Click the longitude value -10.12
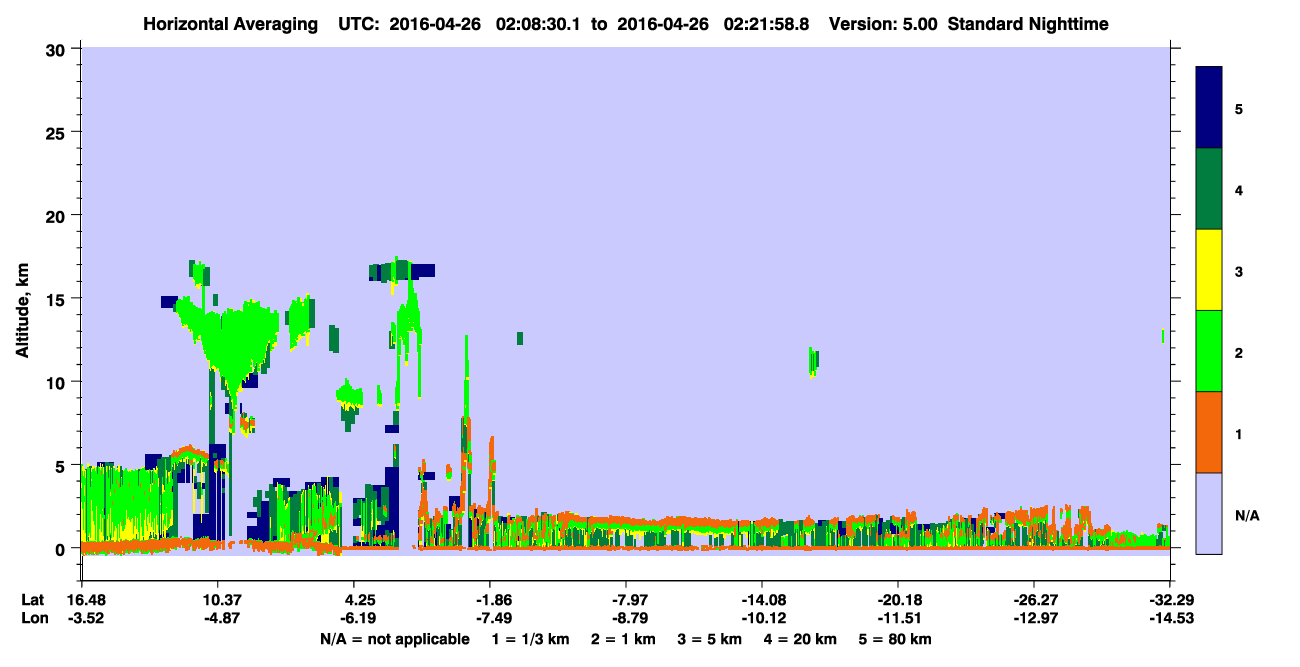The height and width of the screenshot is (667, 1300). (x=761, y=618)
